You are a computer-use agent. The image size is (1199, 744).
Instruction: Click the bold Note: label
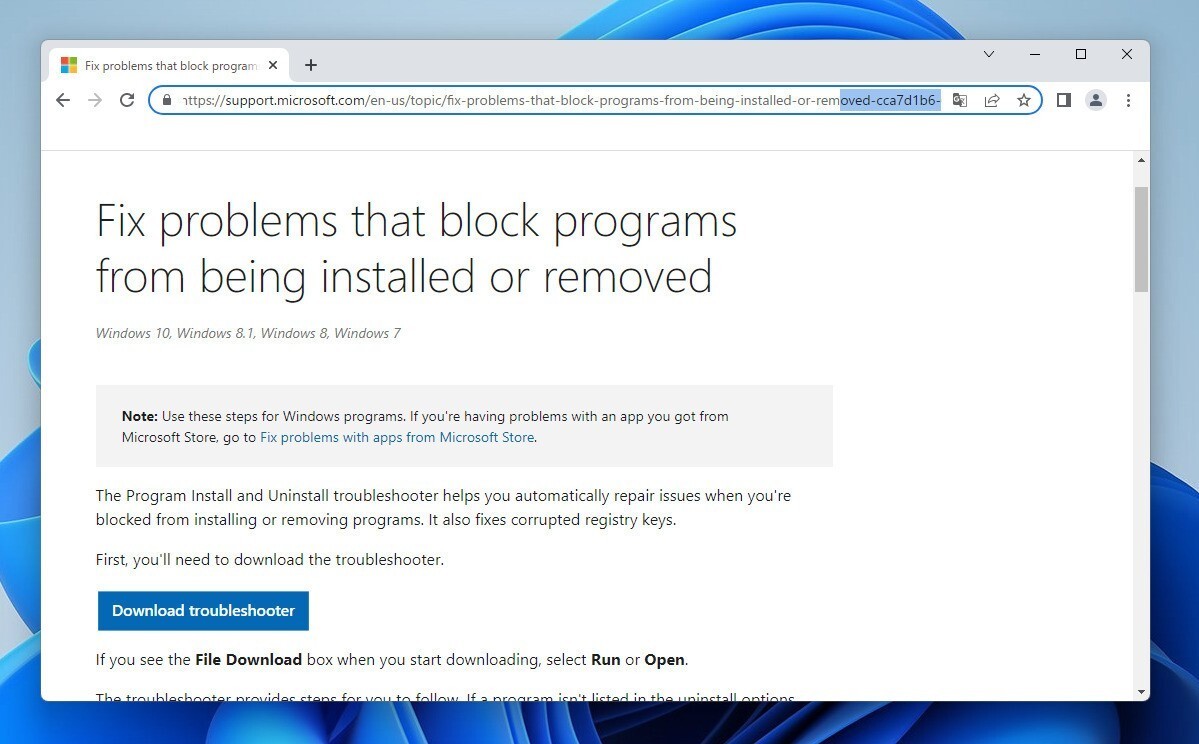point(139,416)
